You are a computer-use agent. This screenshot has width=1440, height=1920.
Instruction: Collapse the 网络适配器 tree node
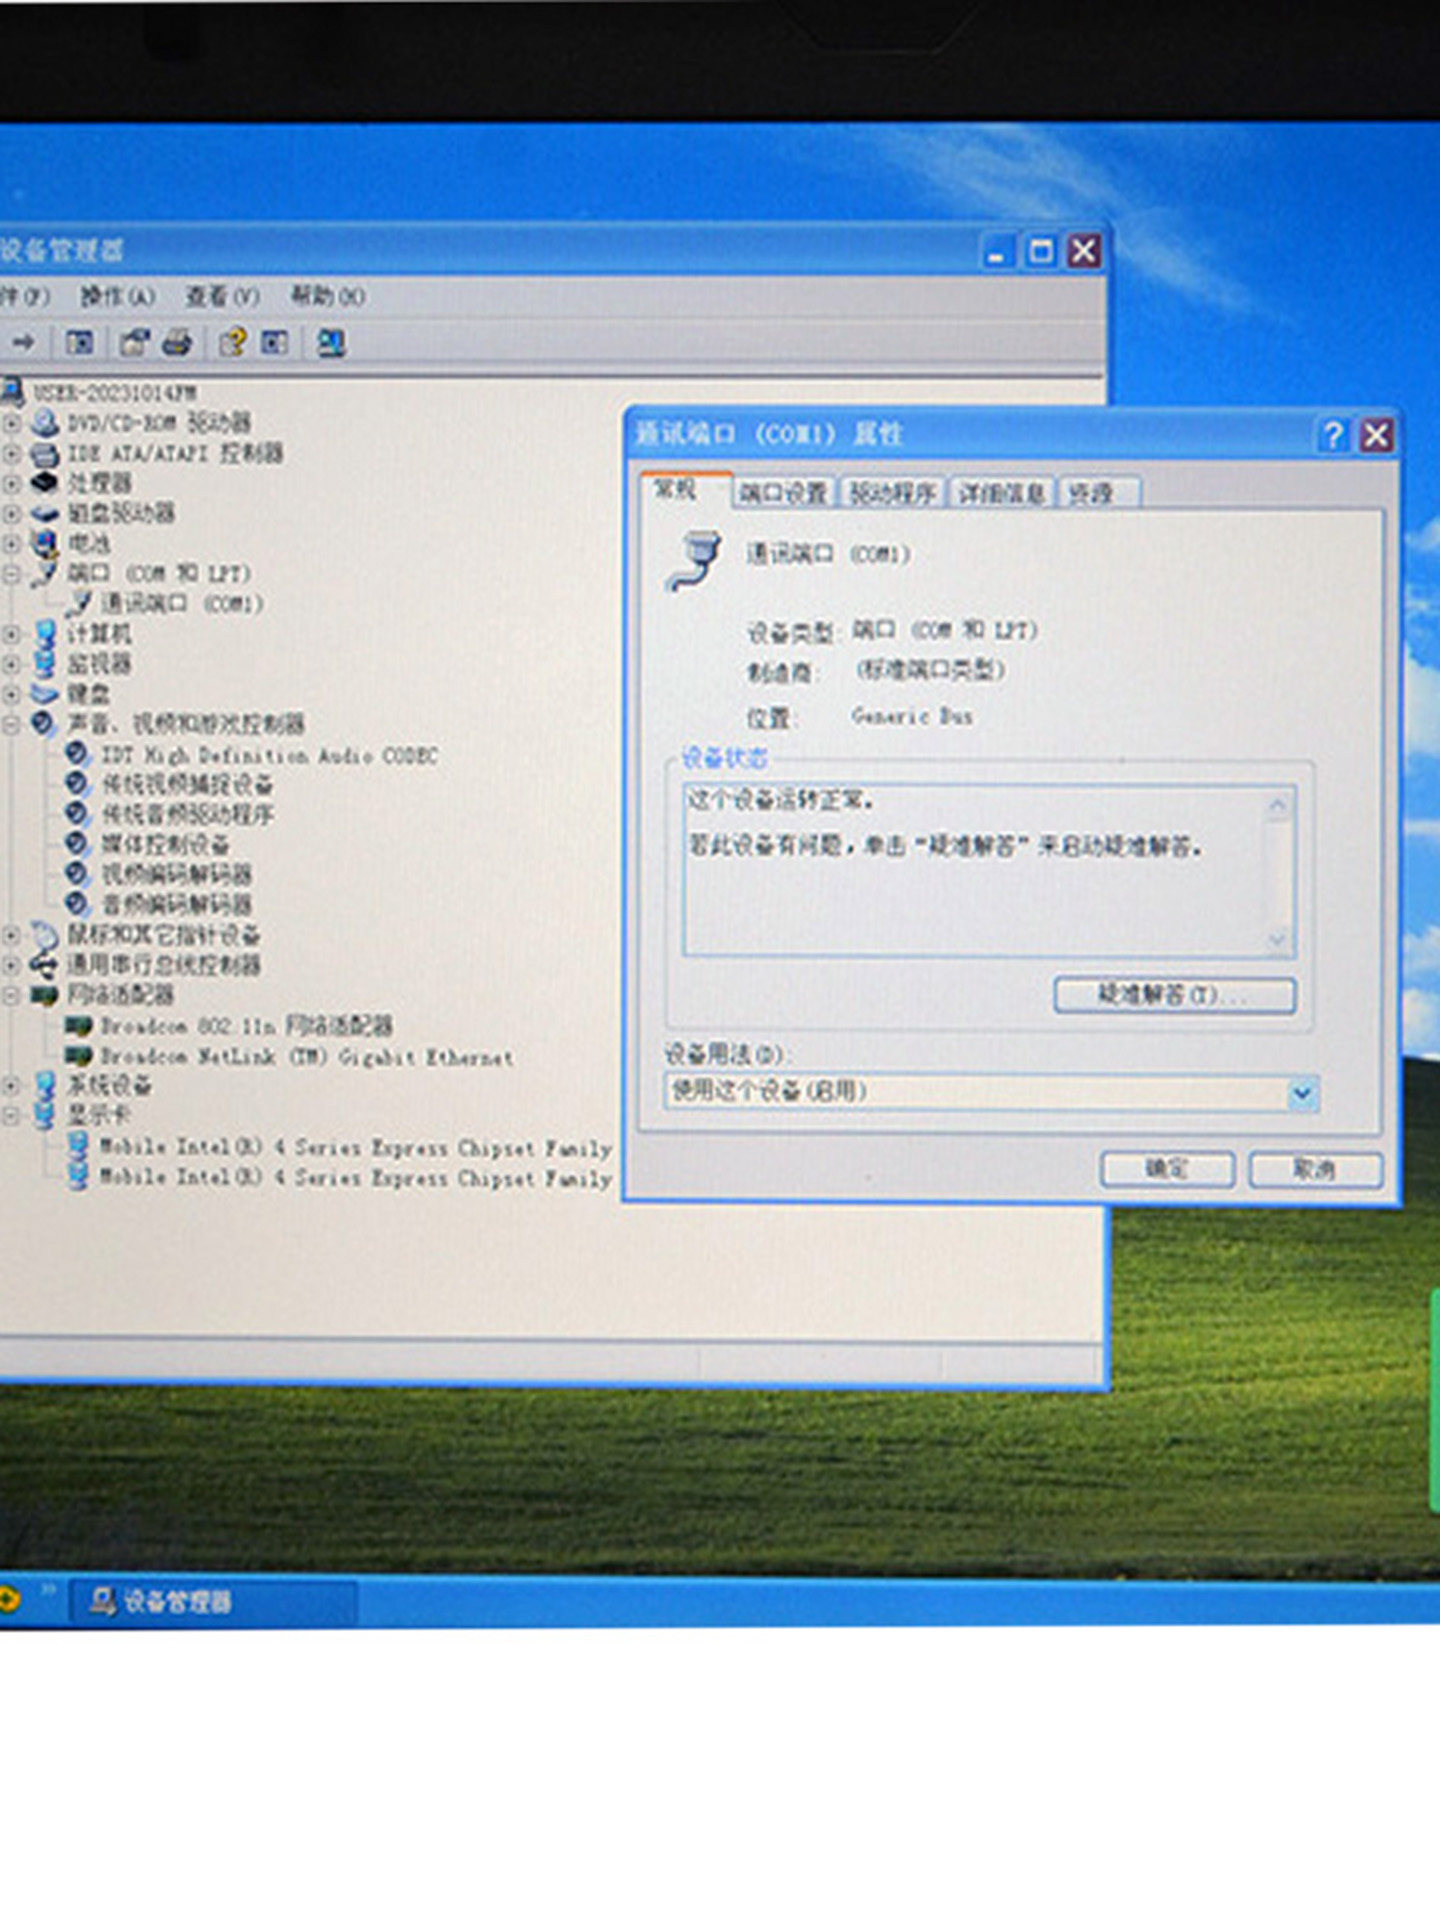(12, 995)
